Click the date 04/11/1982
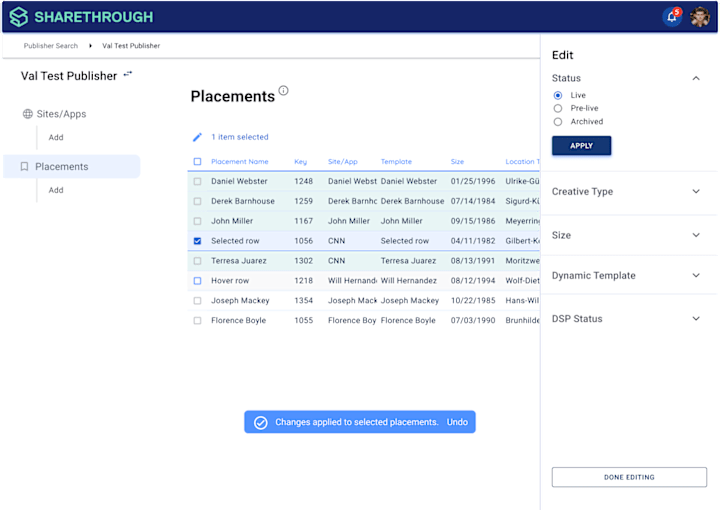 (x=473, y=241)
